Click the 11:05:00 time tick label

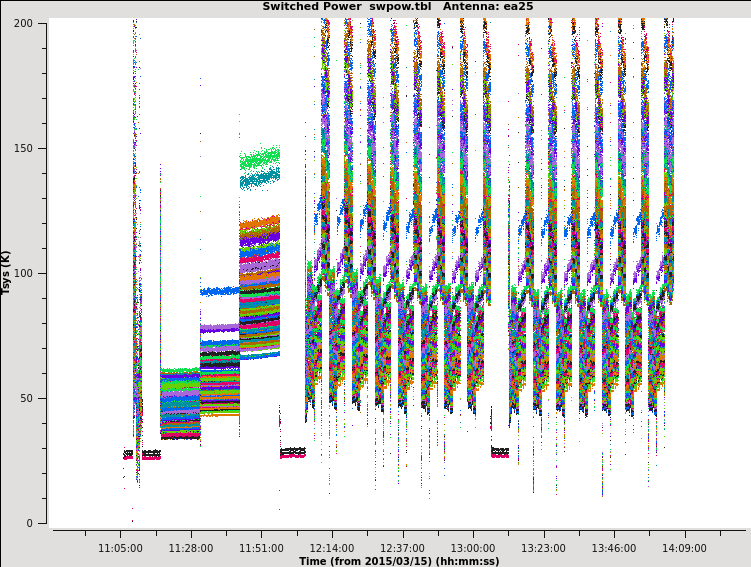(120, 548)
